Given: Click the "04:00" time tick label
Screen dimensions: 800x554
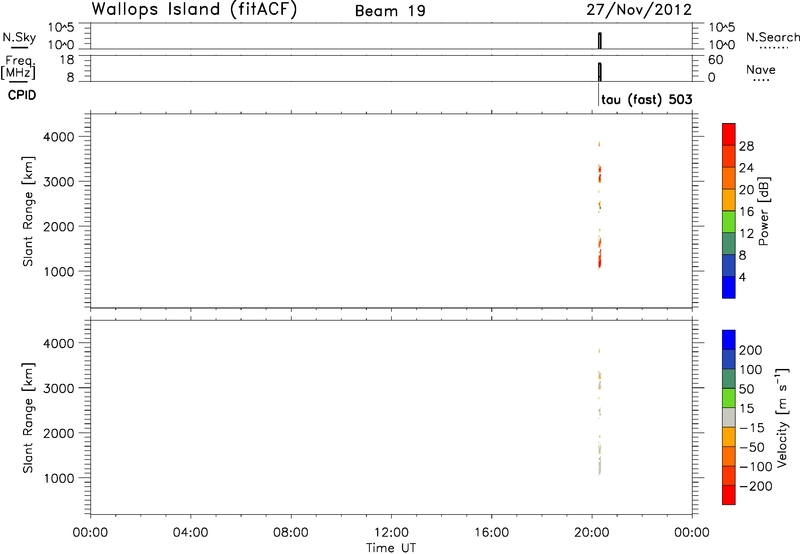Looking at the screenshot, I should coord(190,533).
